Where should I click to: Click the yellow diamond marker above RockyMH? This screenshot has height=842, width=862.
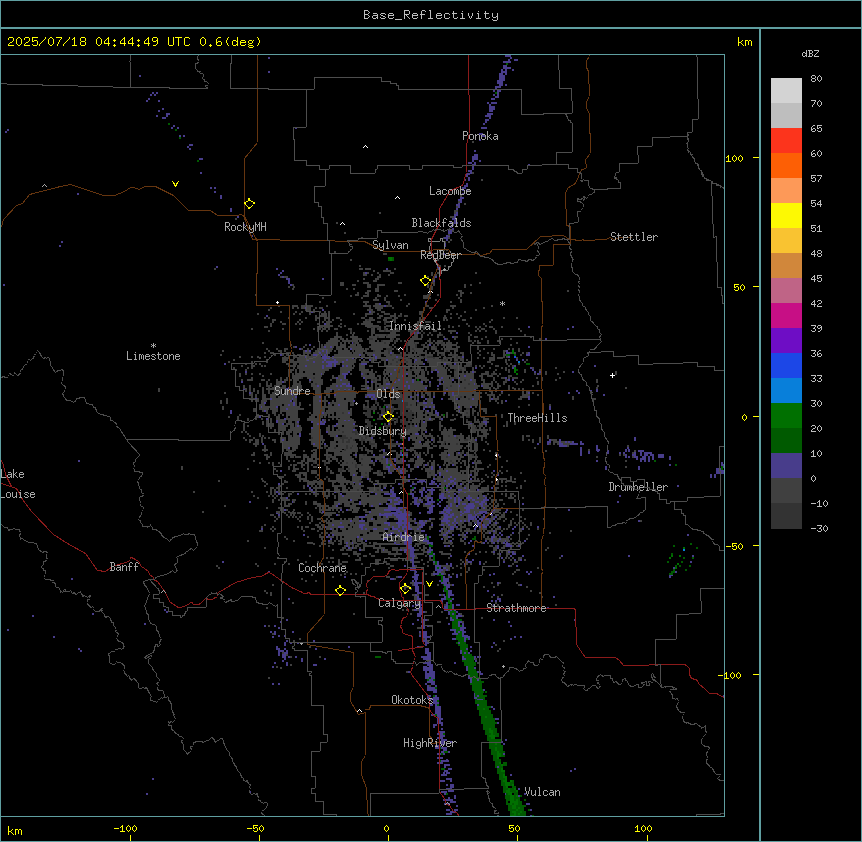[x=249, y=204]
